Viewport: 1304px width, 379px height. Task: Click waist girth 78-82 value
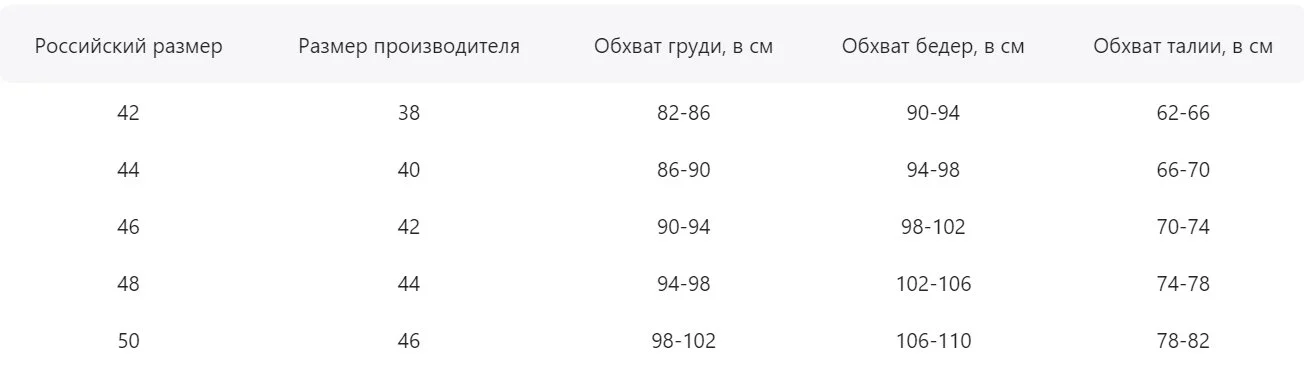pyautogui.click(x=1183, y=341)
